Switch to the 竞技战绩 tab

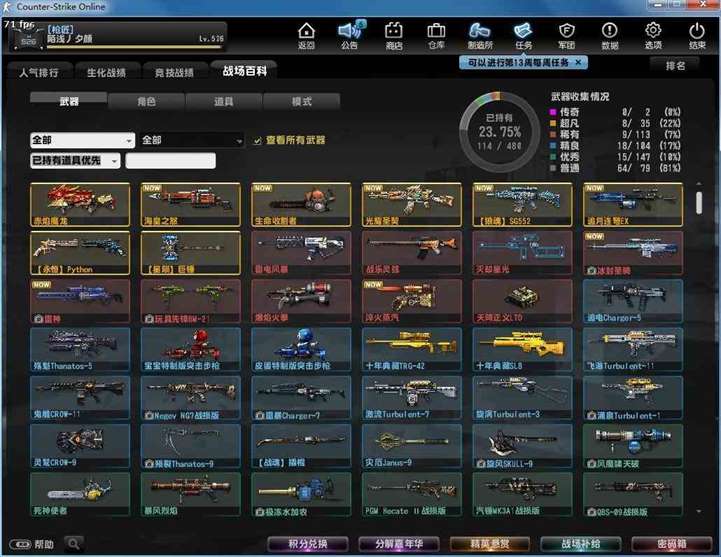click(x=174, y=72)
